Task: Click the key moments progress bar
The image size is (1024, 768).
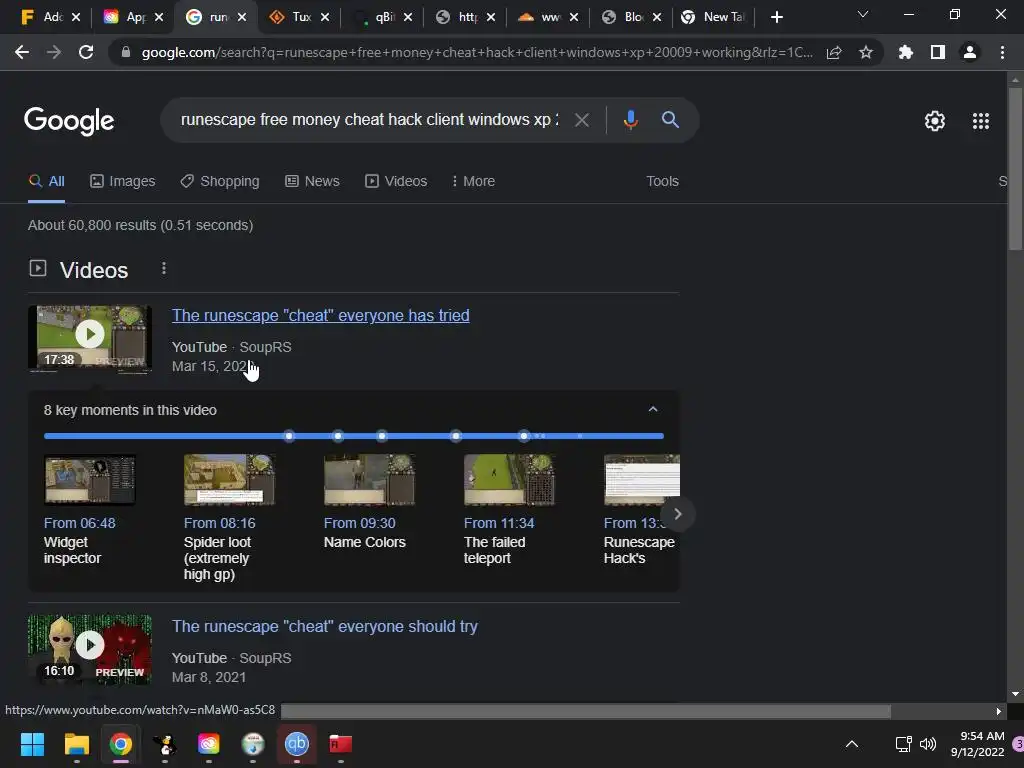Action: click(x=353, y=436)
